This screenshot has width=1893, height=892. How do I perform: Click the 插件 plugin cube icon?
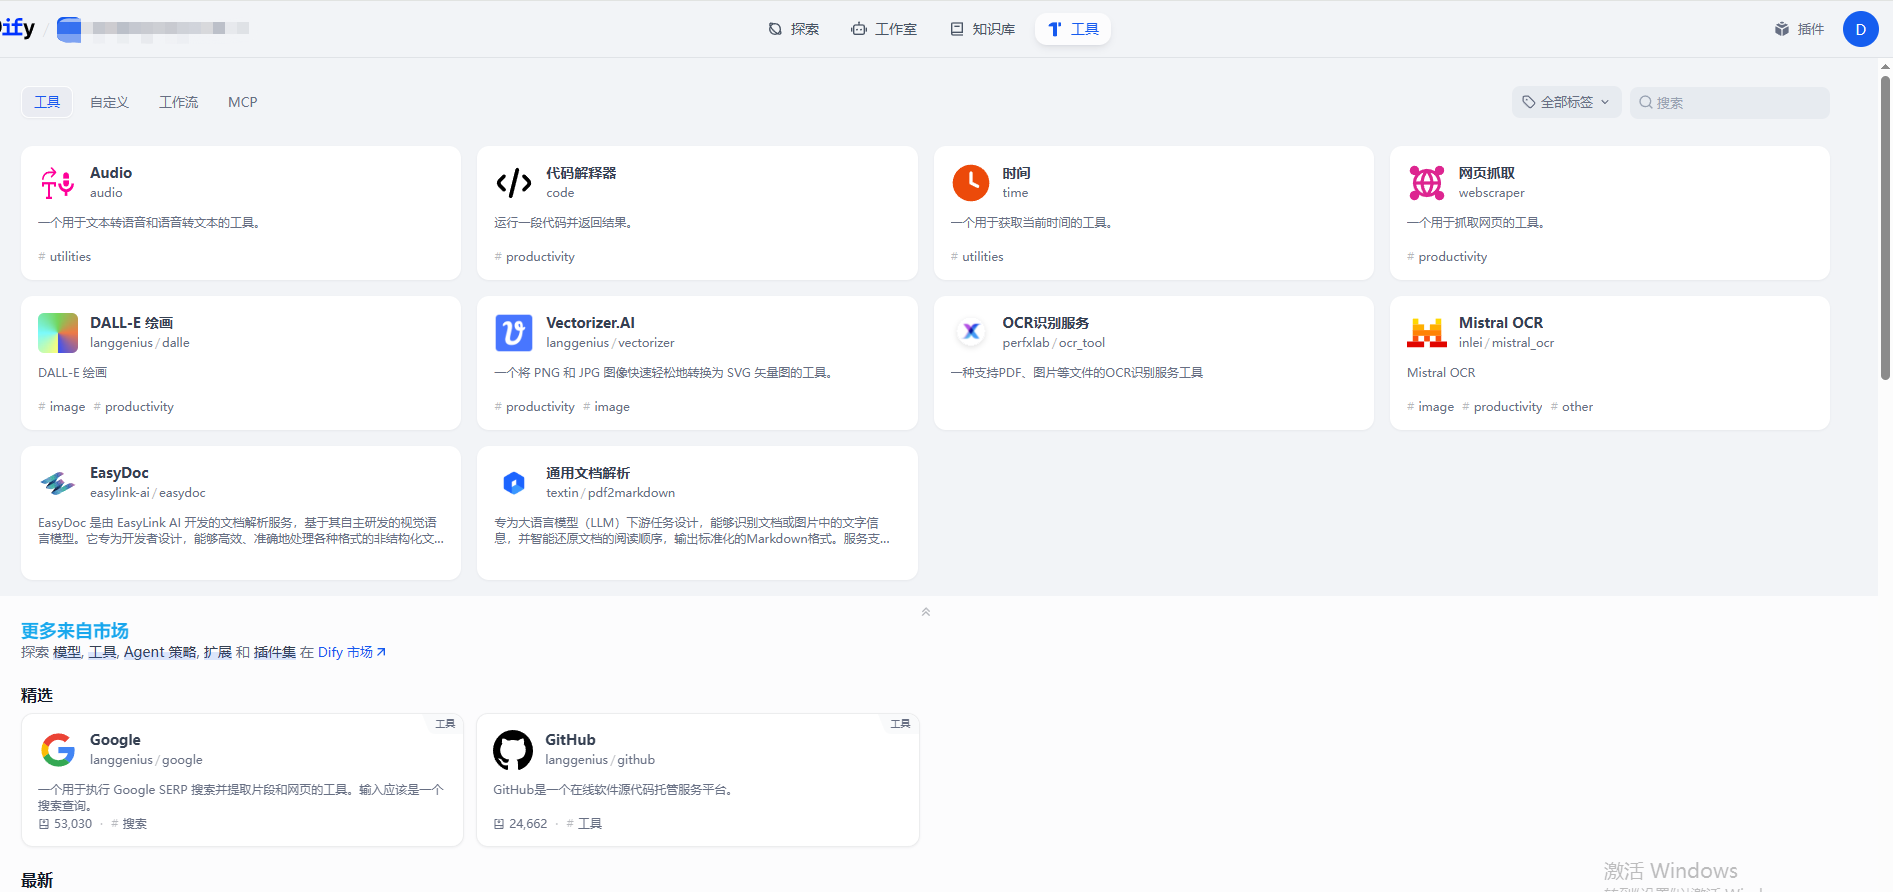[1782, 29]
